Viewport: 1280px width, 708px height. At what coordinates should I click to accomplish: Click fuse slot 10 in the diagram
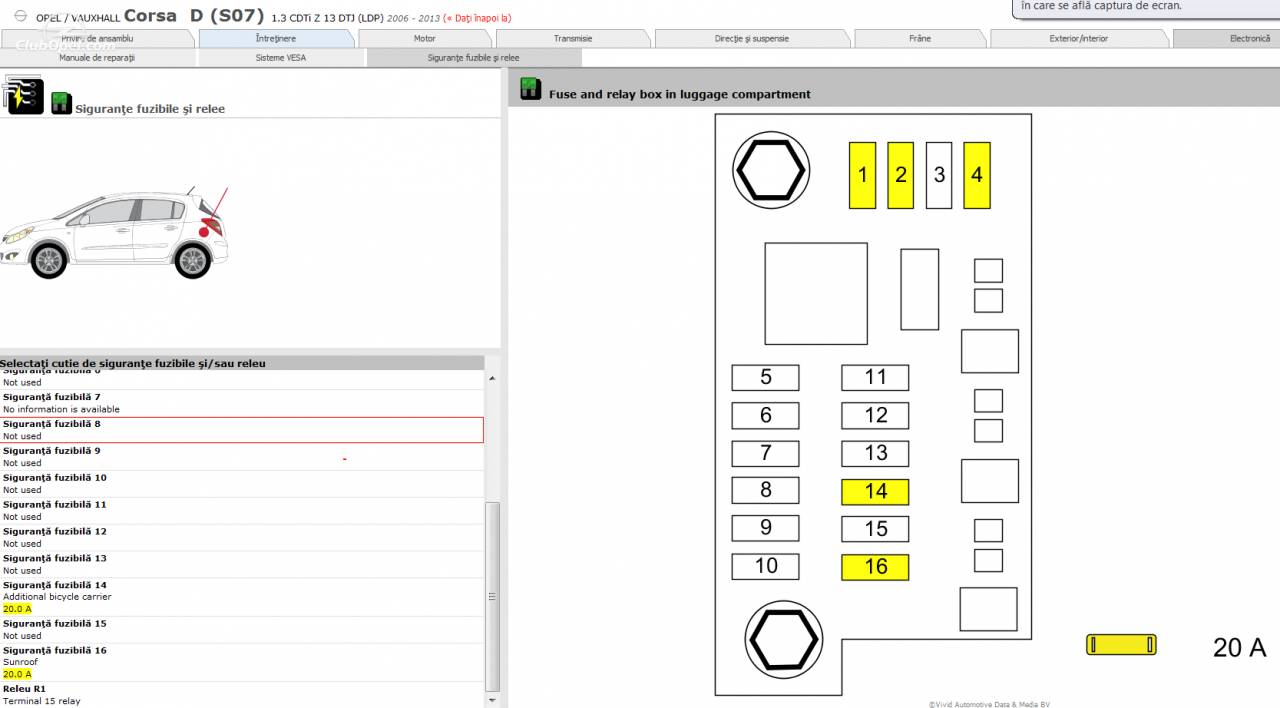point(765,566)
